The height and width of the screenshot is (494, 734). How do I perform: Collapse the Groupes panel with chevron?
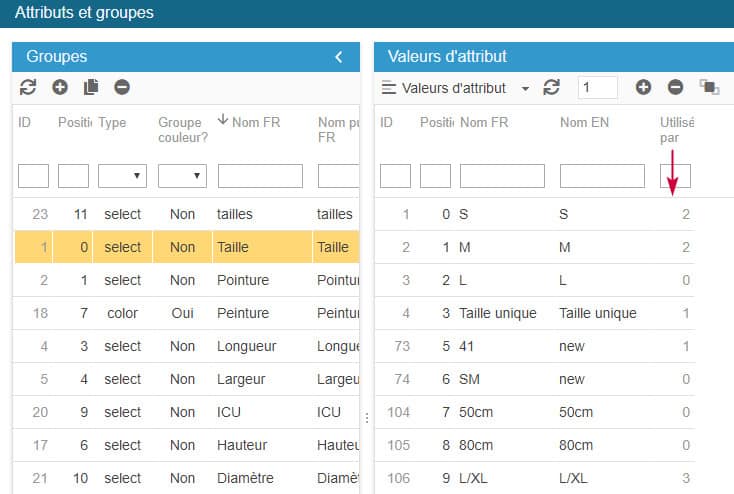[x=339, y=57]
